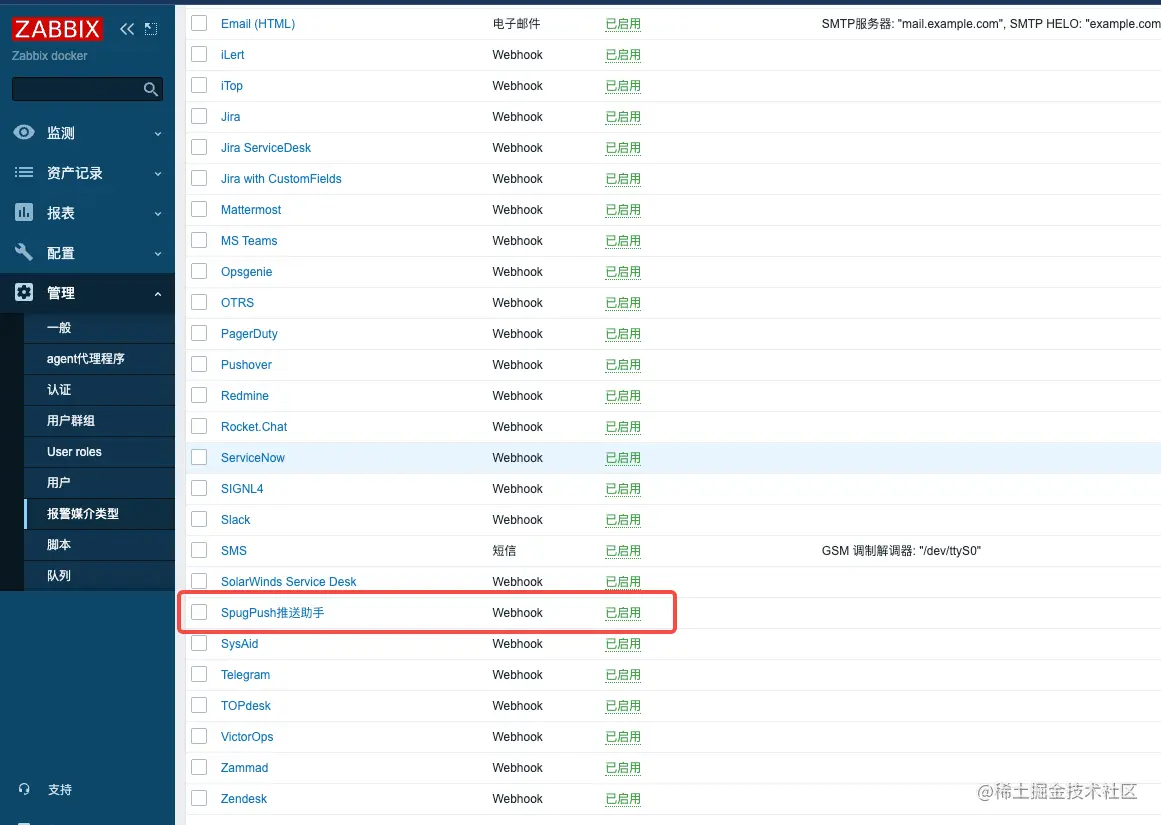Open the SIGNL4 media type

(x=242, y=489)
